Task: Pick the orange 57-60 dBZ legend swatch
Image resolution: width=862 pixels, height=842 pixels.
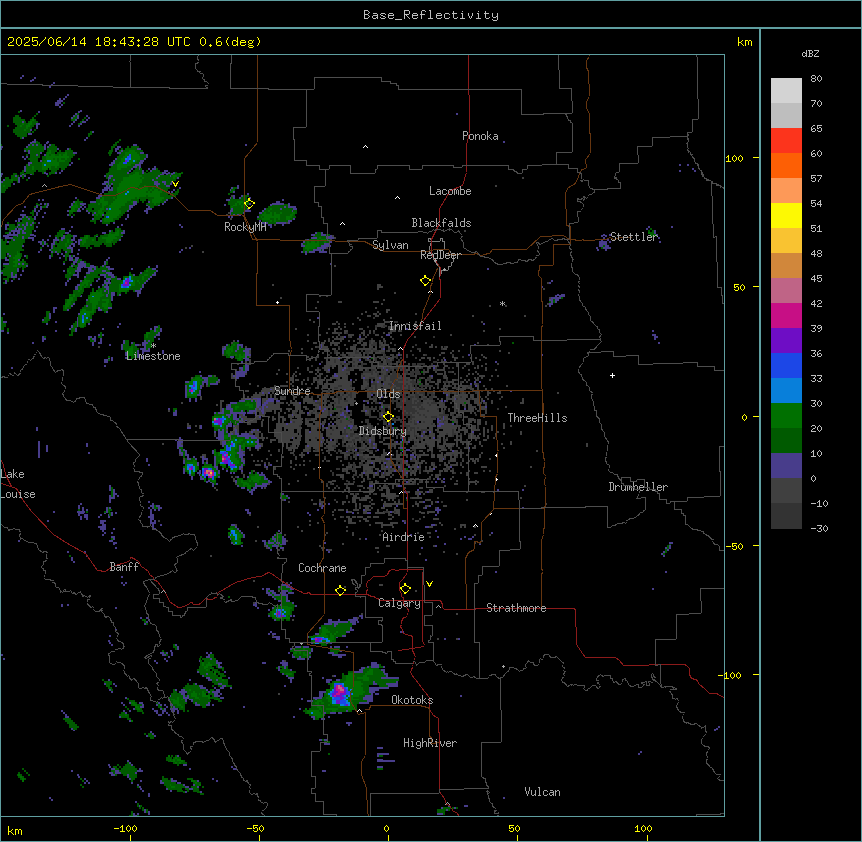Action: coord(786,165)
